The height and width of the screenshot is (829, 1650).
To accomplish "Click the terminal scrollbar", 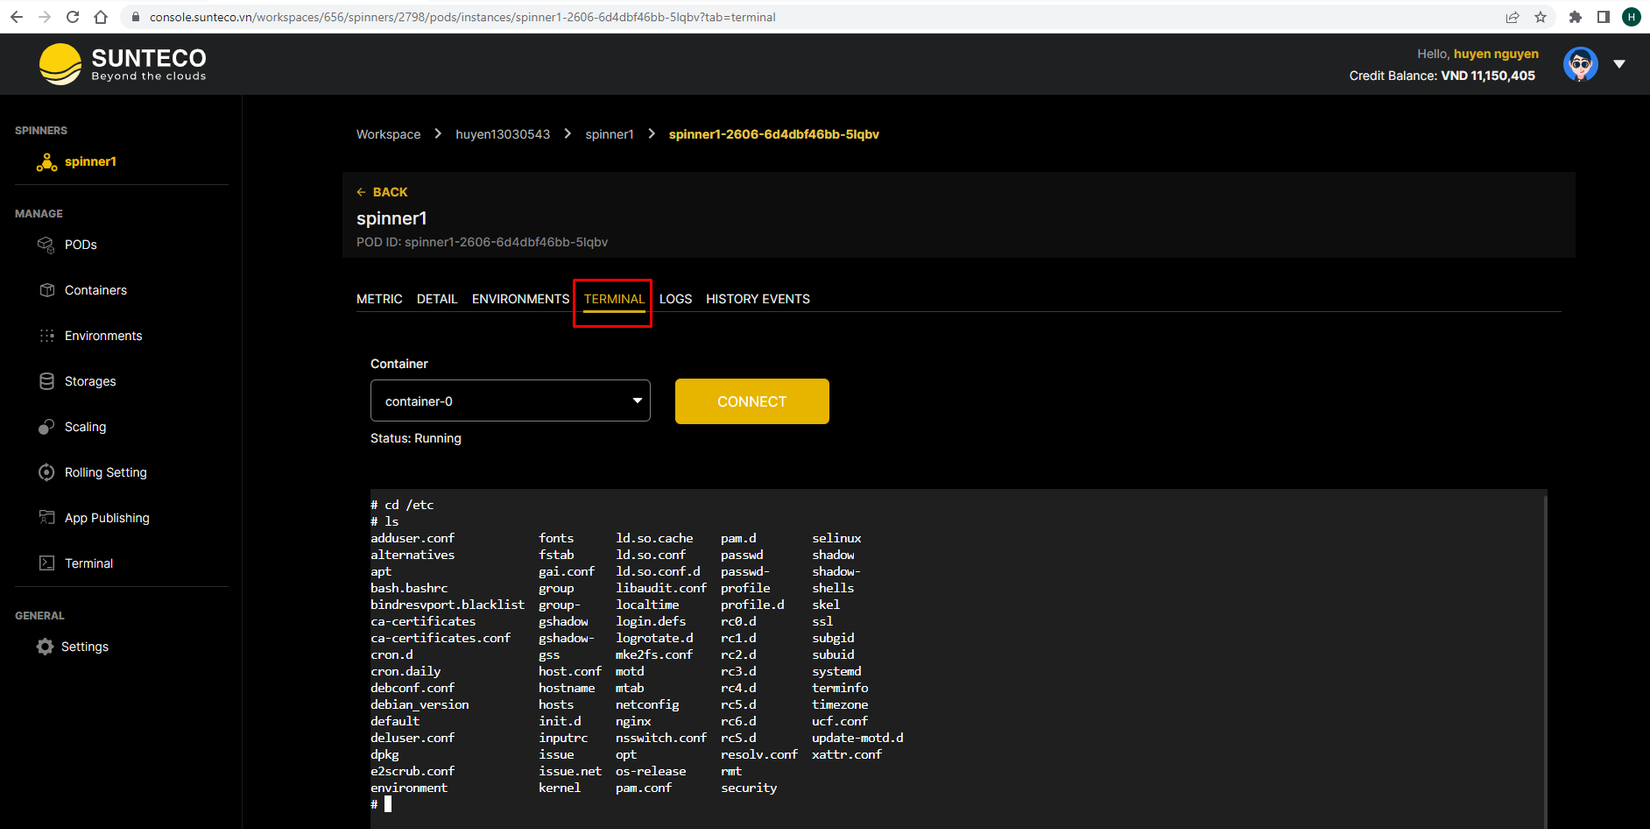I will point(1545,659).
